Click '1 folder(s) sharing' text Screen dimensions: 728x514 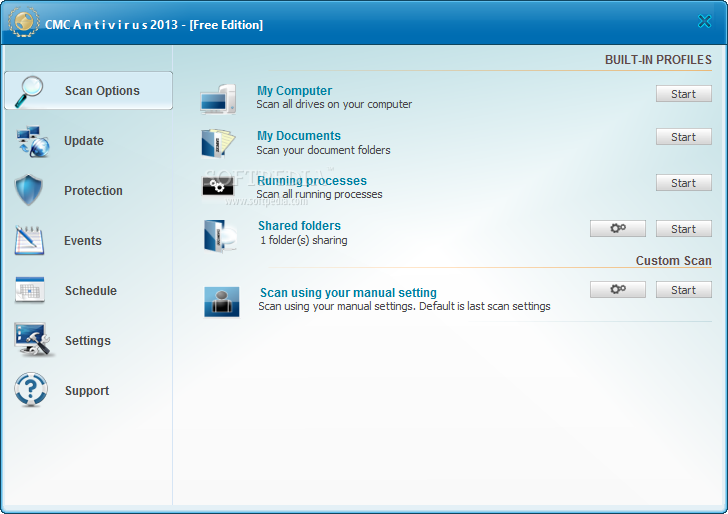(304, 240)
